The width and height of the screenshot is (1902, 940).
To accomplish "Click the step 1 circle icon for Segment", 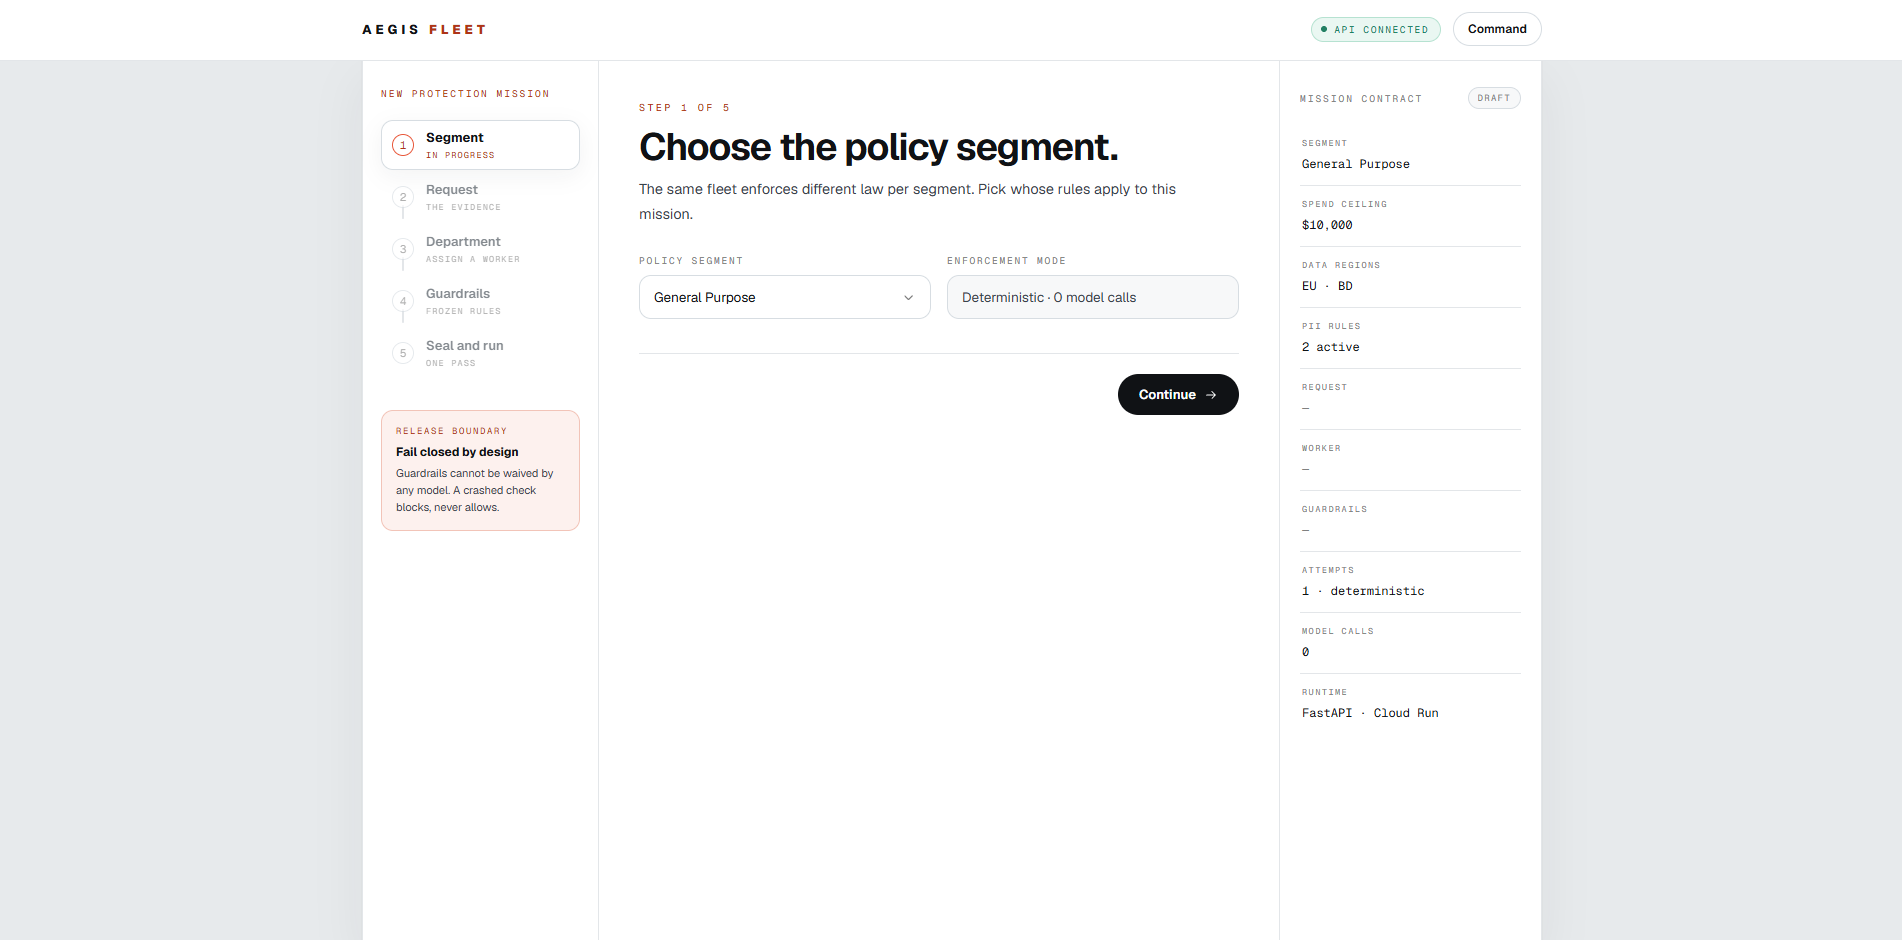I will coord(403,145).
